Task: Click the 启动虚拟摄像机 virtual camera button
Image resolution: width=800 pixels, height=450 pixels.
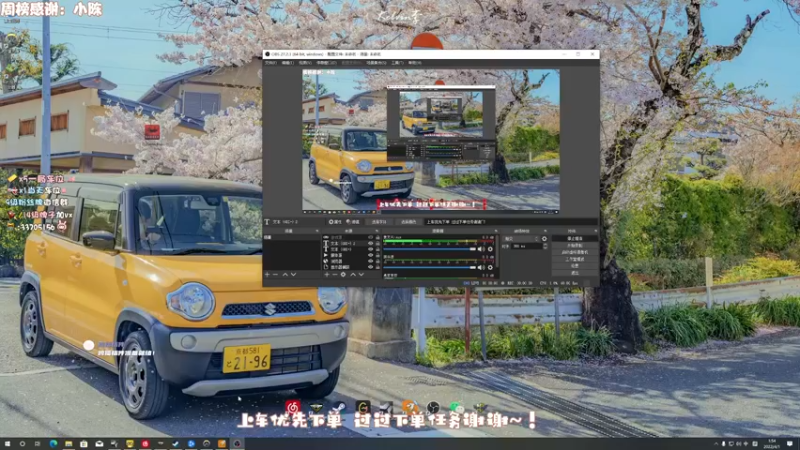Action: coord(575,253)
